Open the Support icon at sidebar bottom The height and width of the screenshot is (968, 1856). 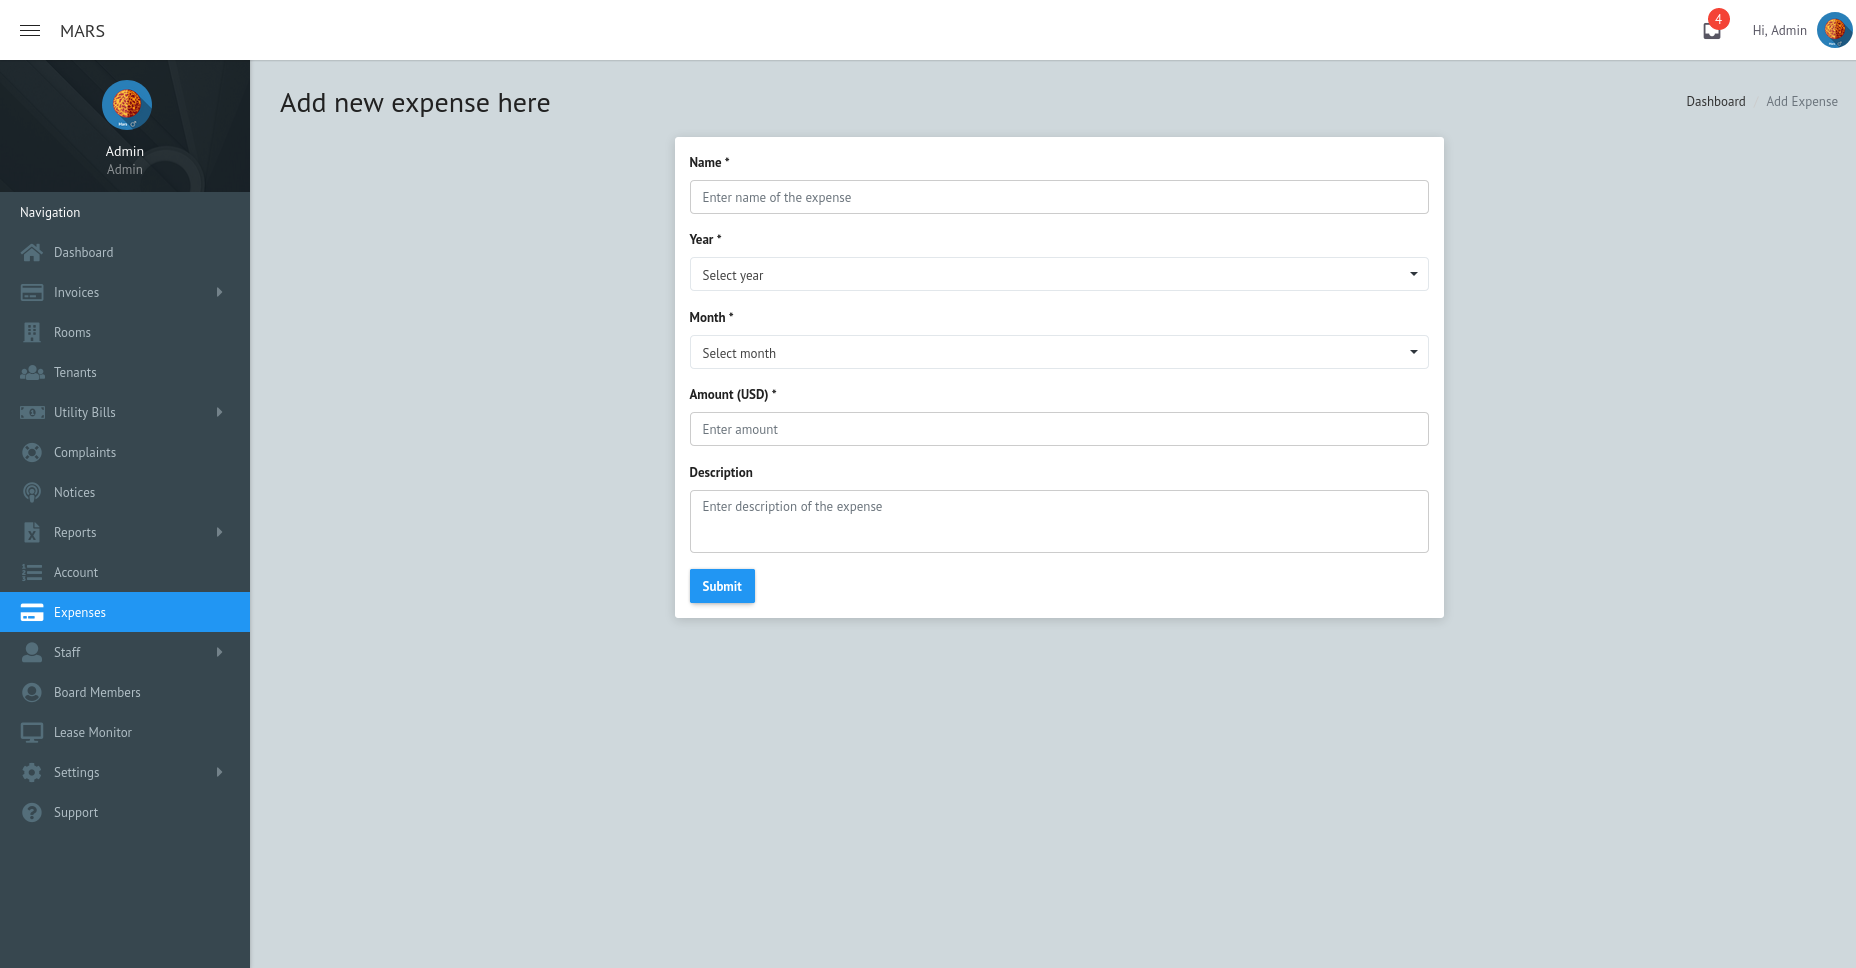click(31, 812)
